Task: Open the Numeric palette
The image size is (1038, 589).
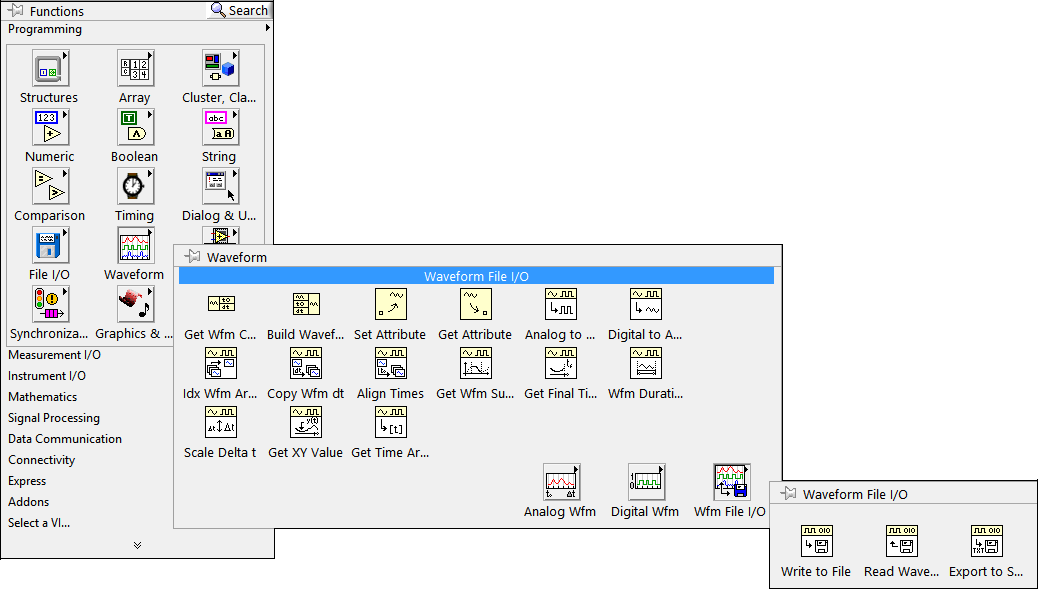Action: pos(51,127)
